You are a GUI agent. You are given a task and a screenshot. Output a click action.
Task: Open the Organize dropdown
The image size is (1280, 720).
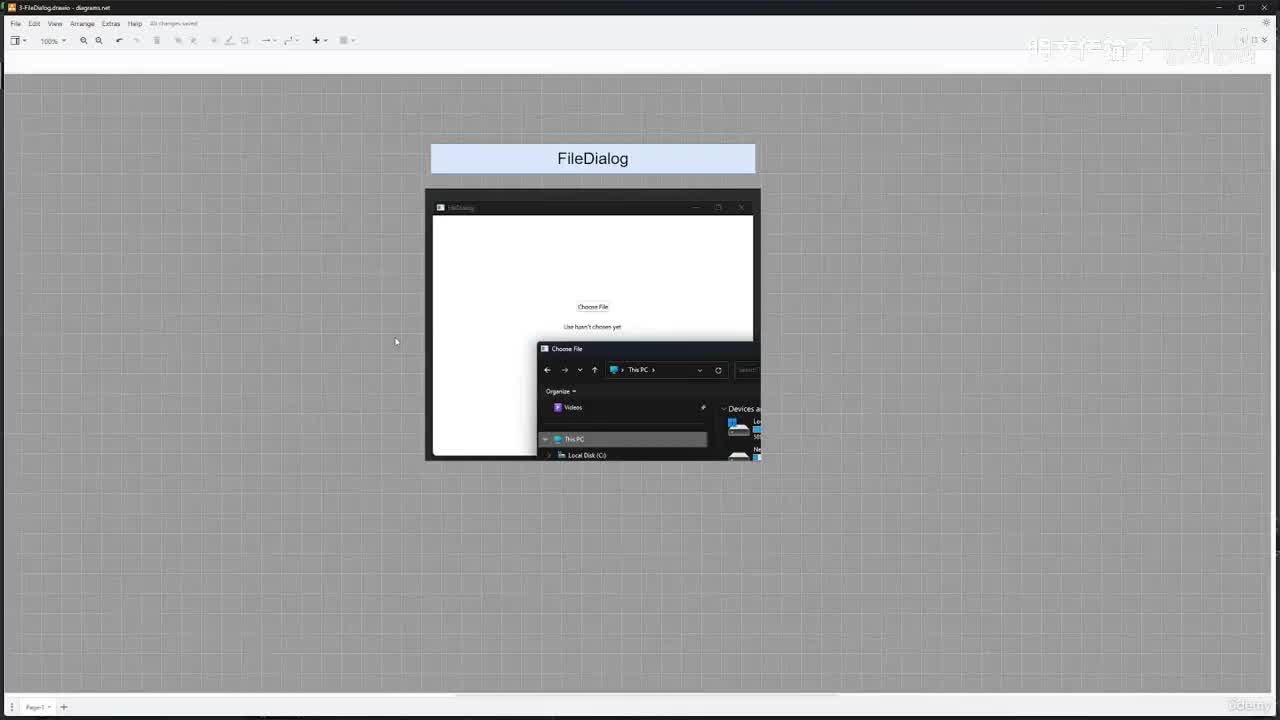pyautogui.click(x=561, y=391)
